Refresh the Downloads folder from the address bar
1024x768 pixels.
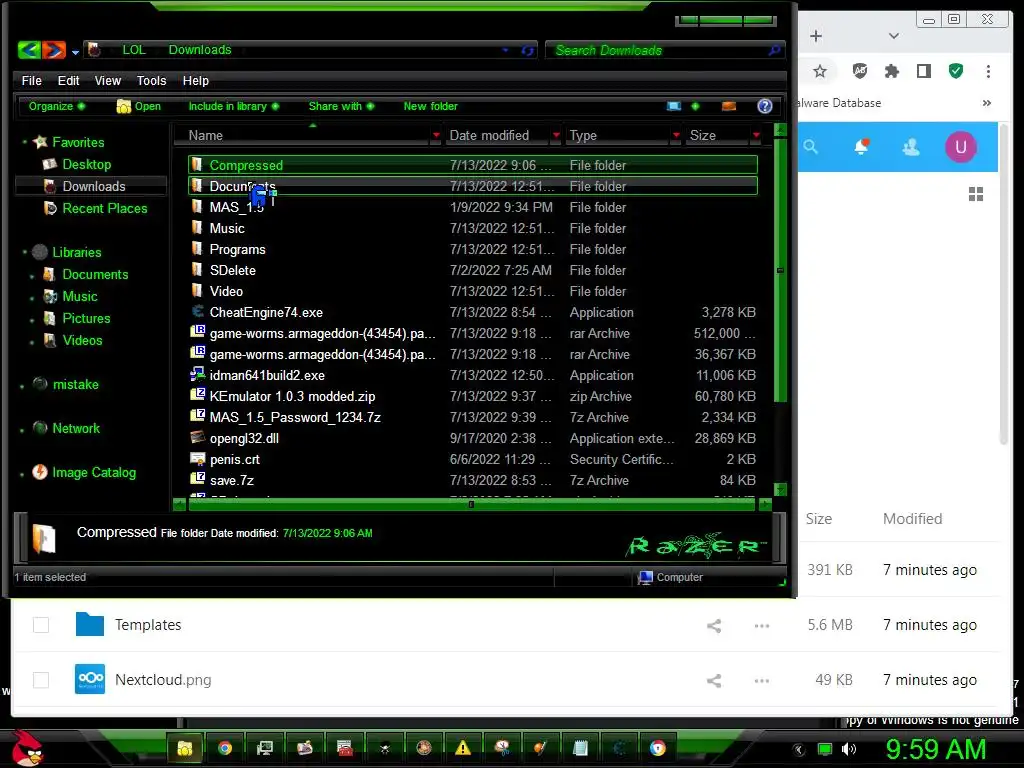[x=528, y=50]
